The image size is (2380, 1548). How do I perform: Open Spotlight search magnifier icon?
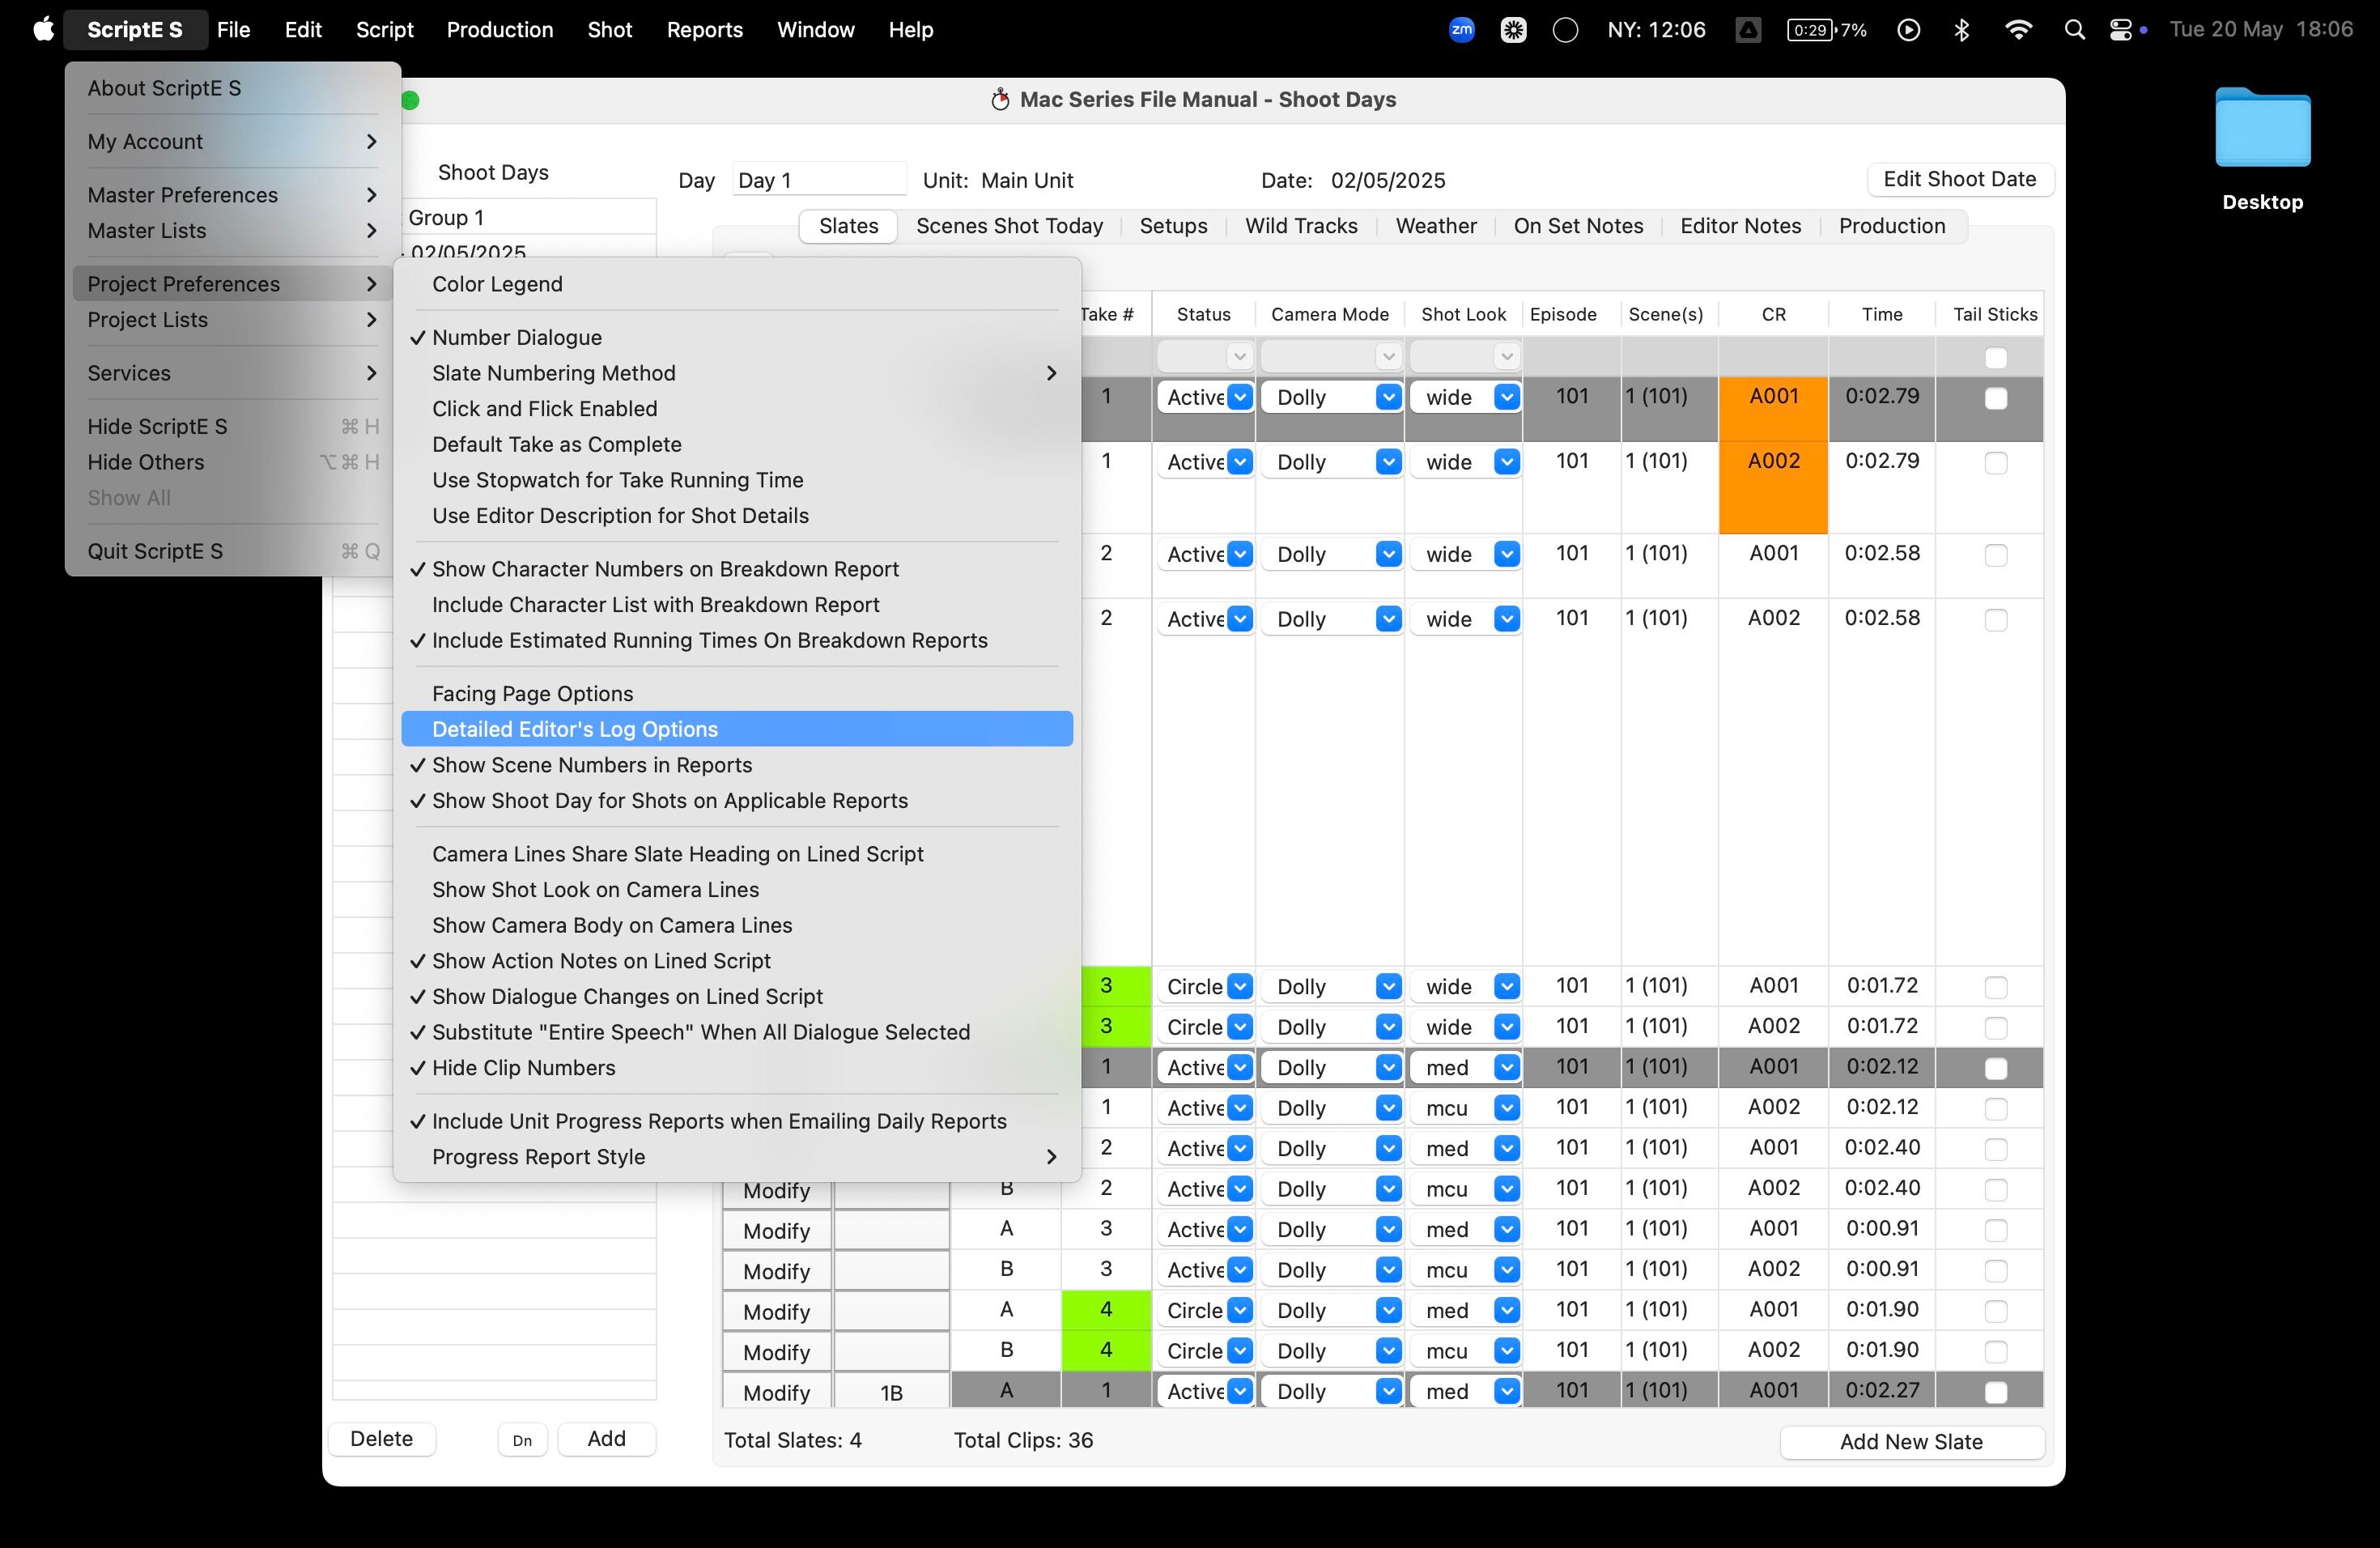point(2074,29)
